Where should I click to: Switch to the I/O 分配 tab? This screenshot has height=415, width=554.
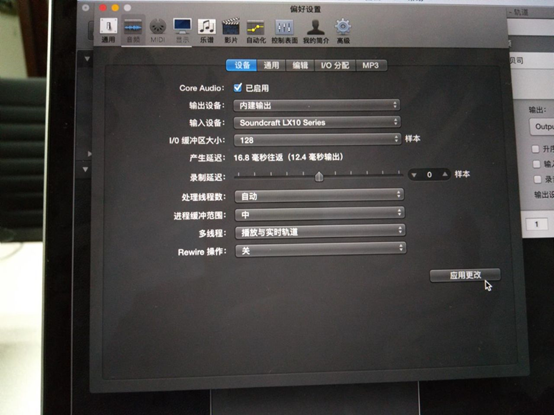click(335, 65)
